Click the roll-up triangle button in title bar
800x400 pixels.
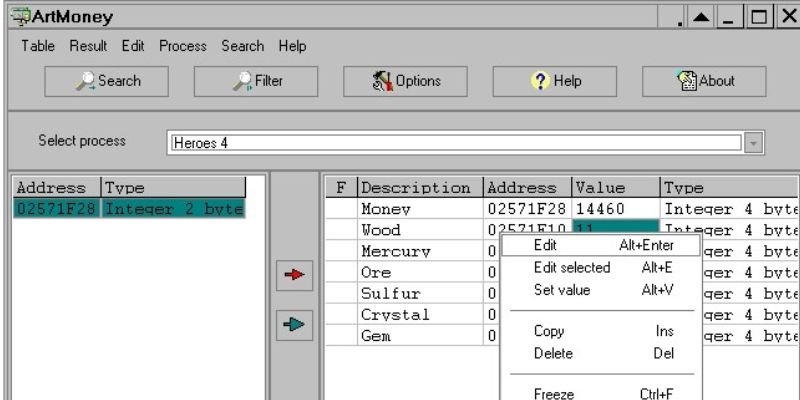(702, 17)
